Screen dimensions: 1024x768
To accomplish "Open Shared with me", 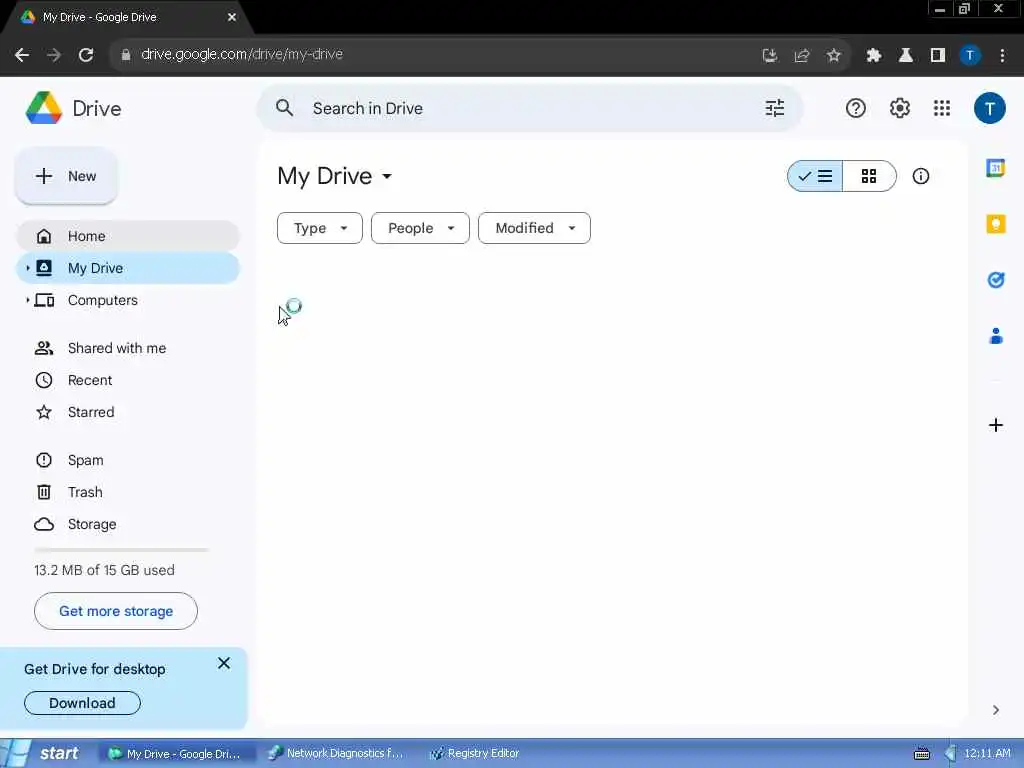I will (x=128, y=348).
